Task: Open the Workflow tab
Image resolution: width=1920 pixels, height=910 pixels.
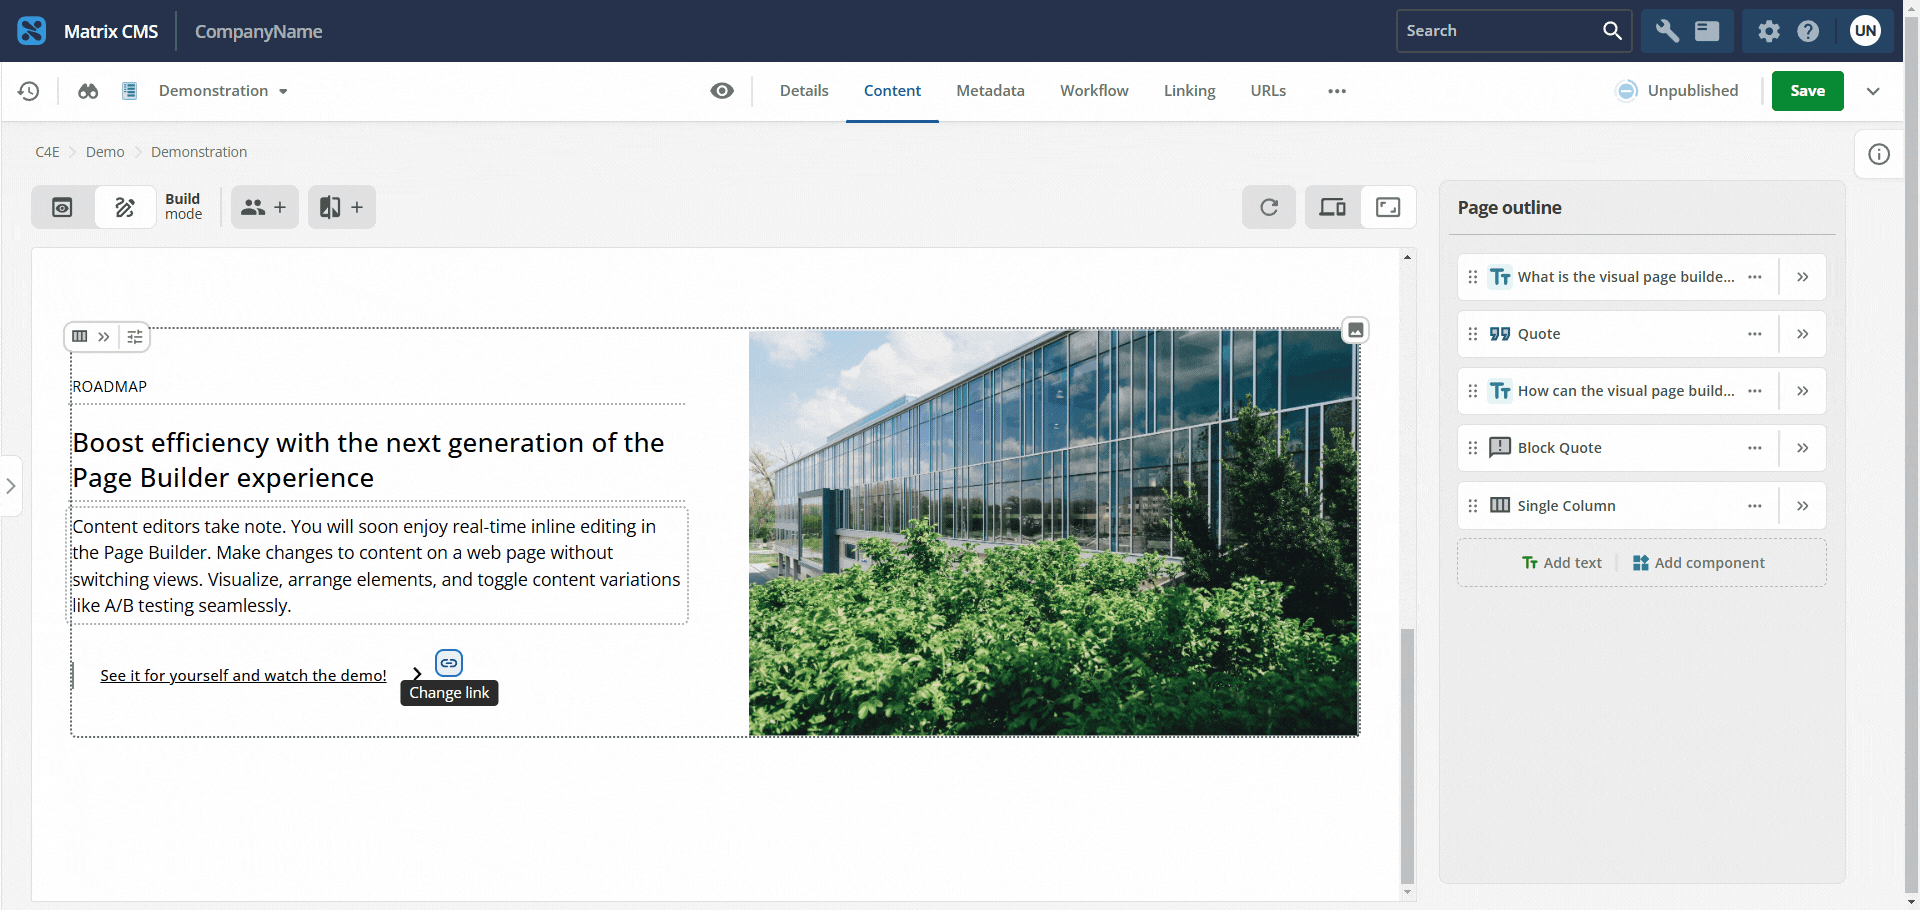Action: pyautogui.click(x=1094, y=91)
